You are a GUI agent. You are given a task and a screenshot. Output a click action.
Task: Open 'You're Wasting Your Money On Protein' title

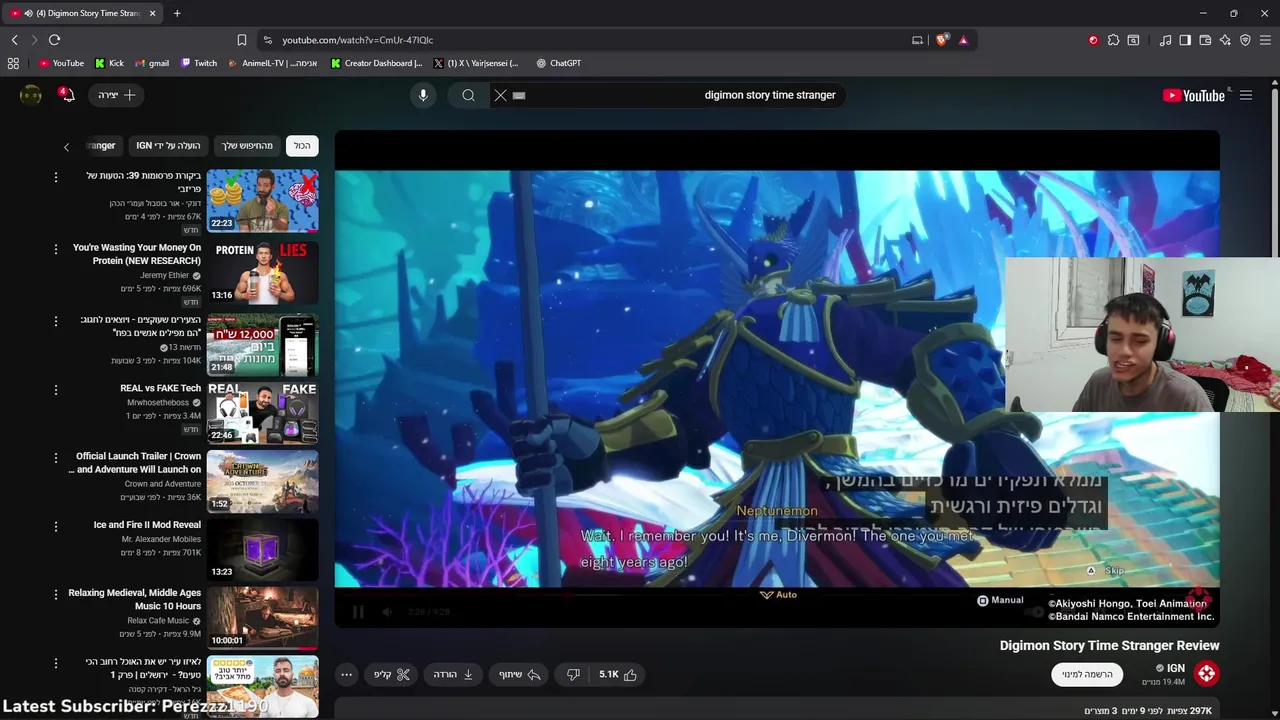pos(137,254)
